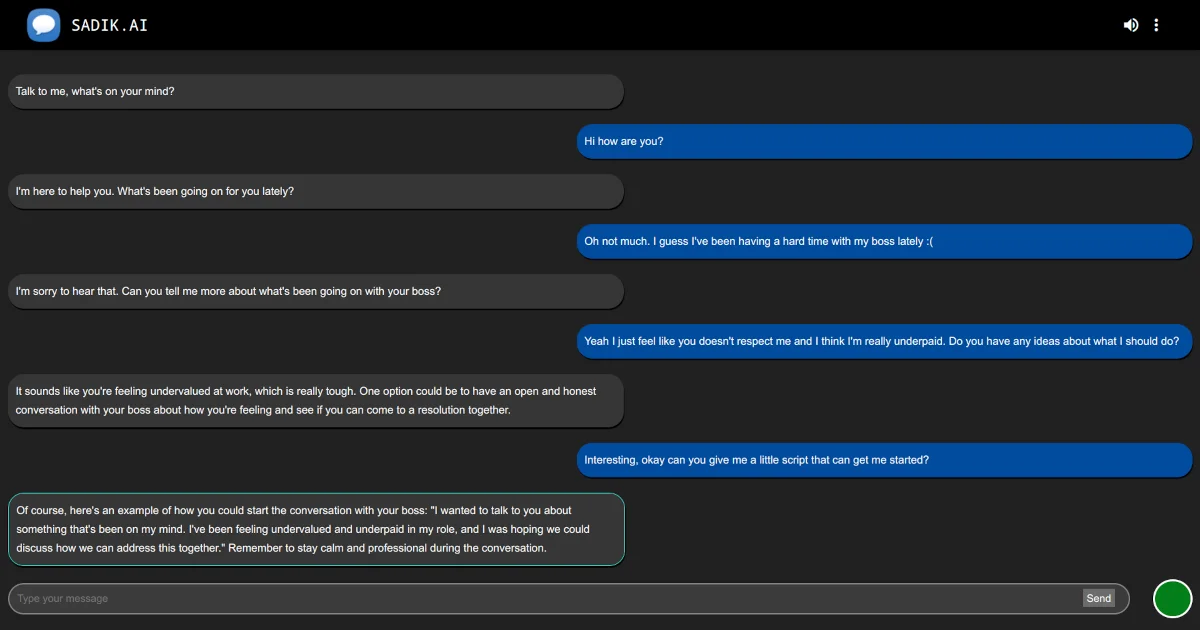Click Send to submit a message

point(1098,598)
